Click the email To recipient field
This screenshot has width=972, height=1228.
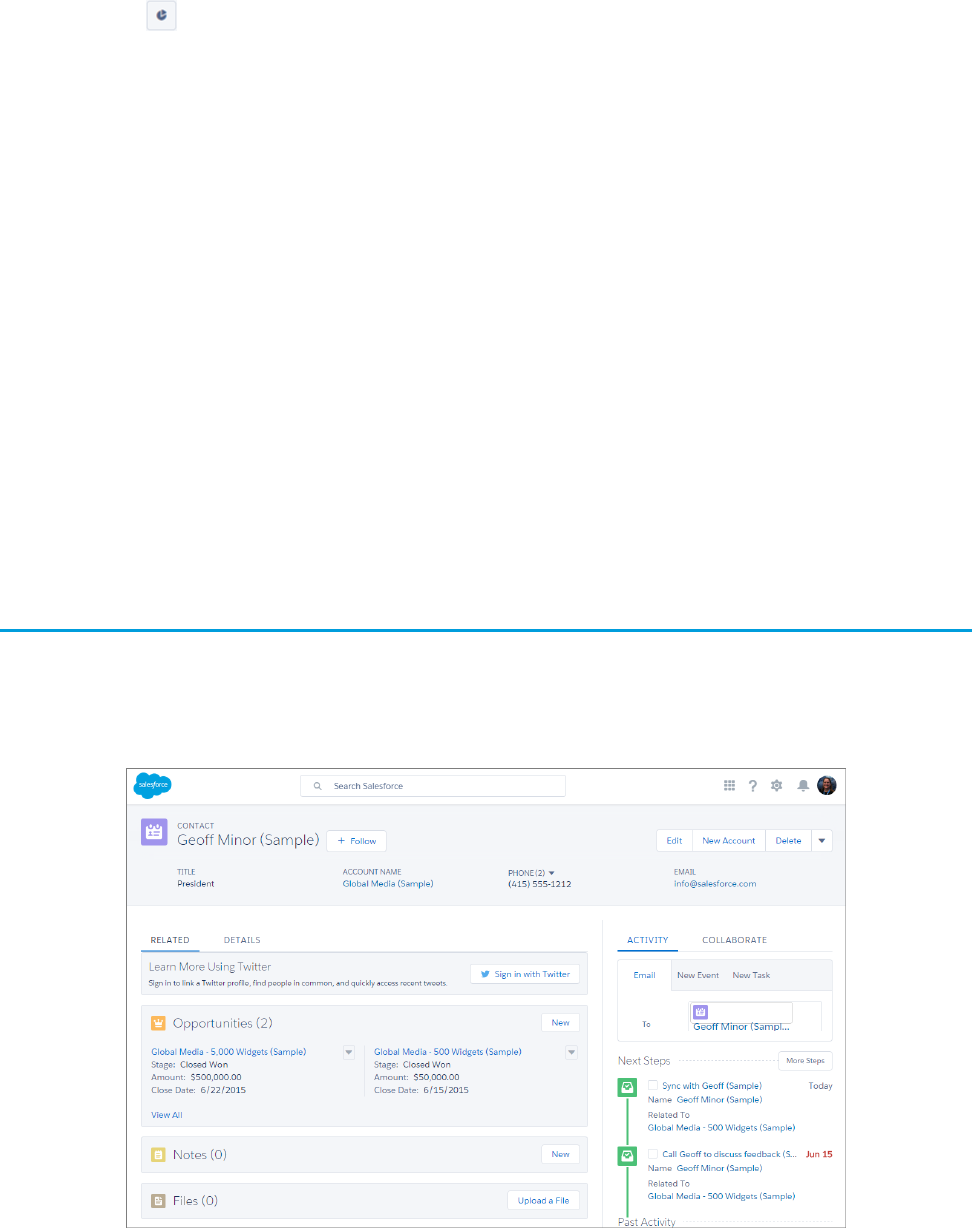click(x=755, y=1016)
